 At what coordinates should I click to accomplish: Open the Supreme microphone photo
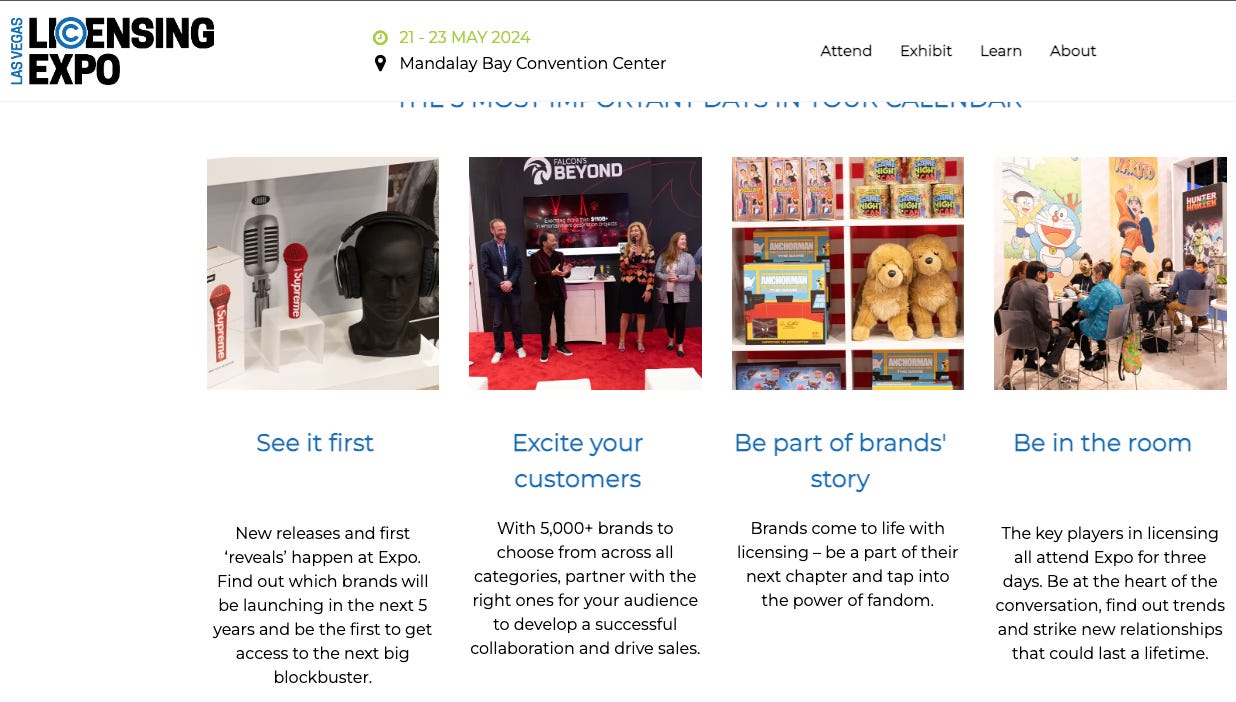pos(323,273)
